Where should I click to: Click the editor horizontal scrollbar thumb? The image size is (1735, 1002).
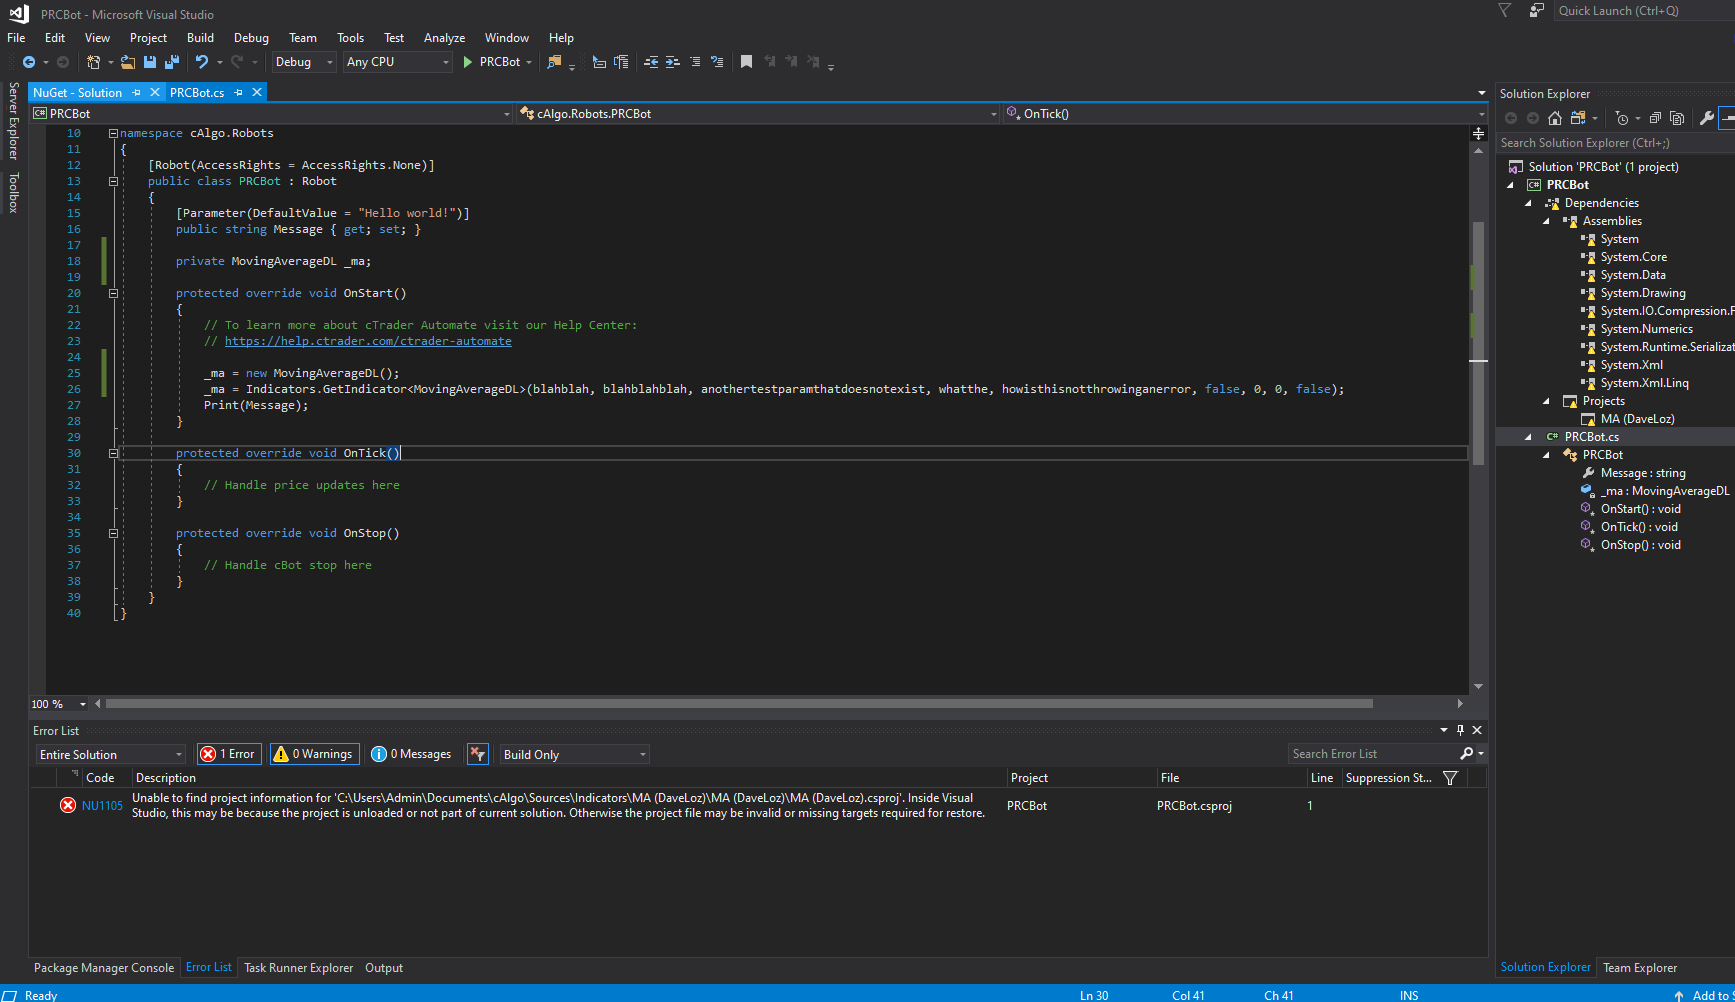click(x=739, y=704)
